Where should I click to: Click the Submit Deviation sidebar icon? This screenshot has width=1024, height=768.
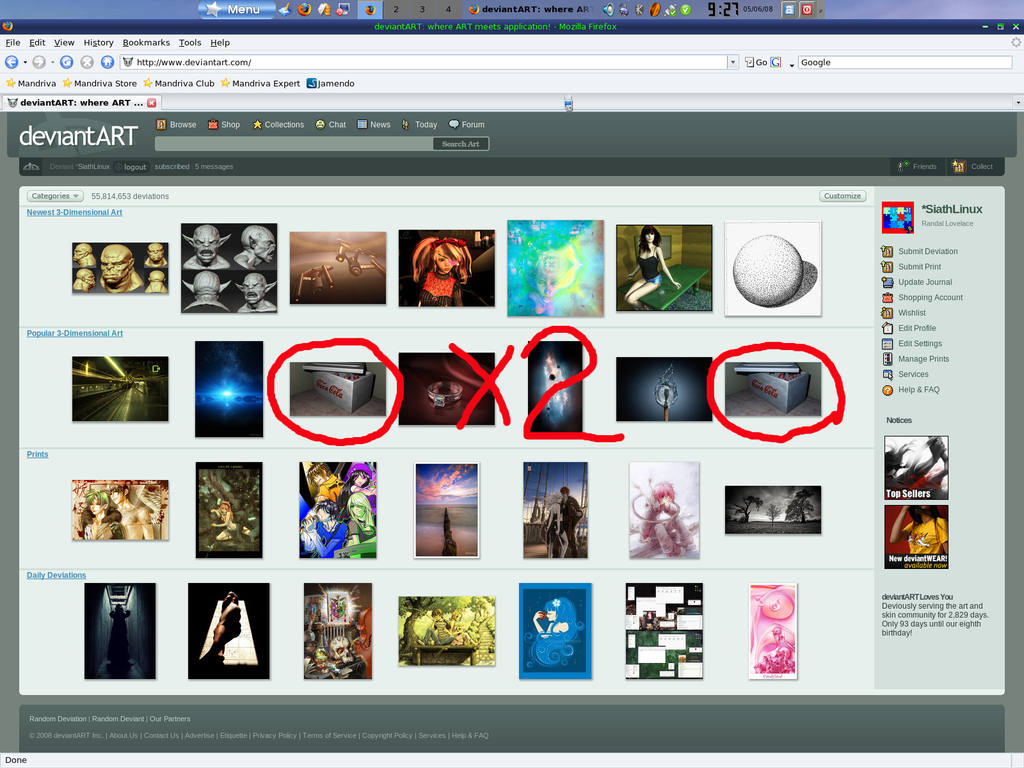(887, 251)
